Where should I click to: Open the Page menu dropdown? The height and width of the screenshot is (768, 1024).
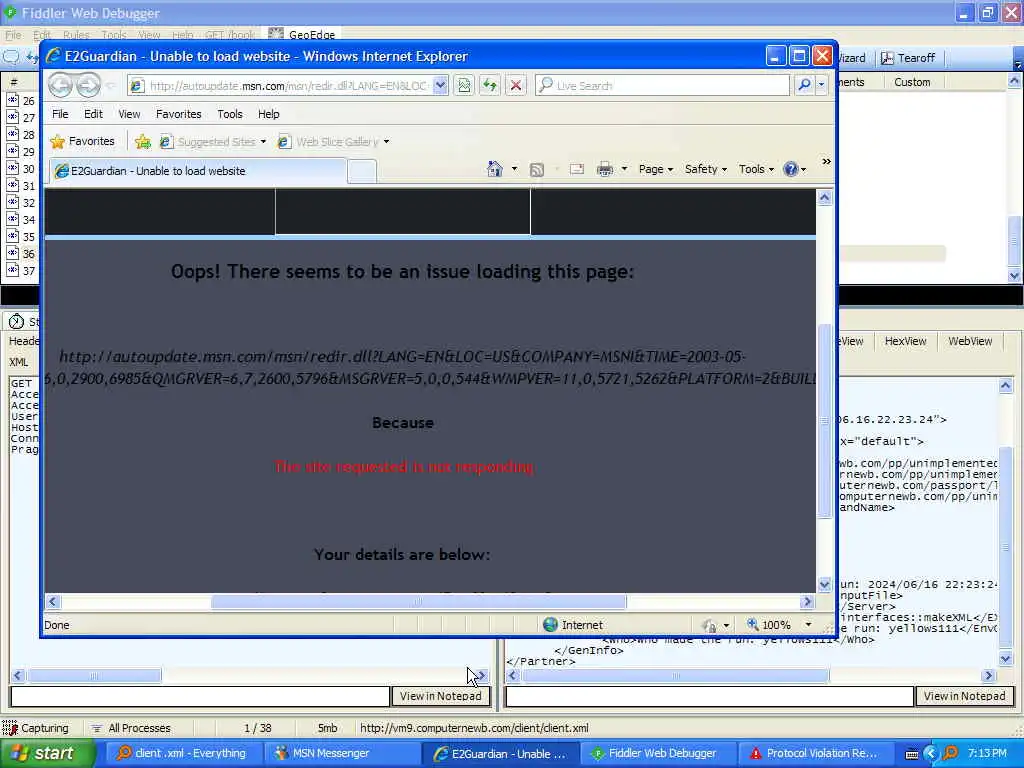pyautogui.click(x=656, y=169)
